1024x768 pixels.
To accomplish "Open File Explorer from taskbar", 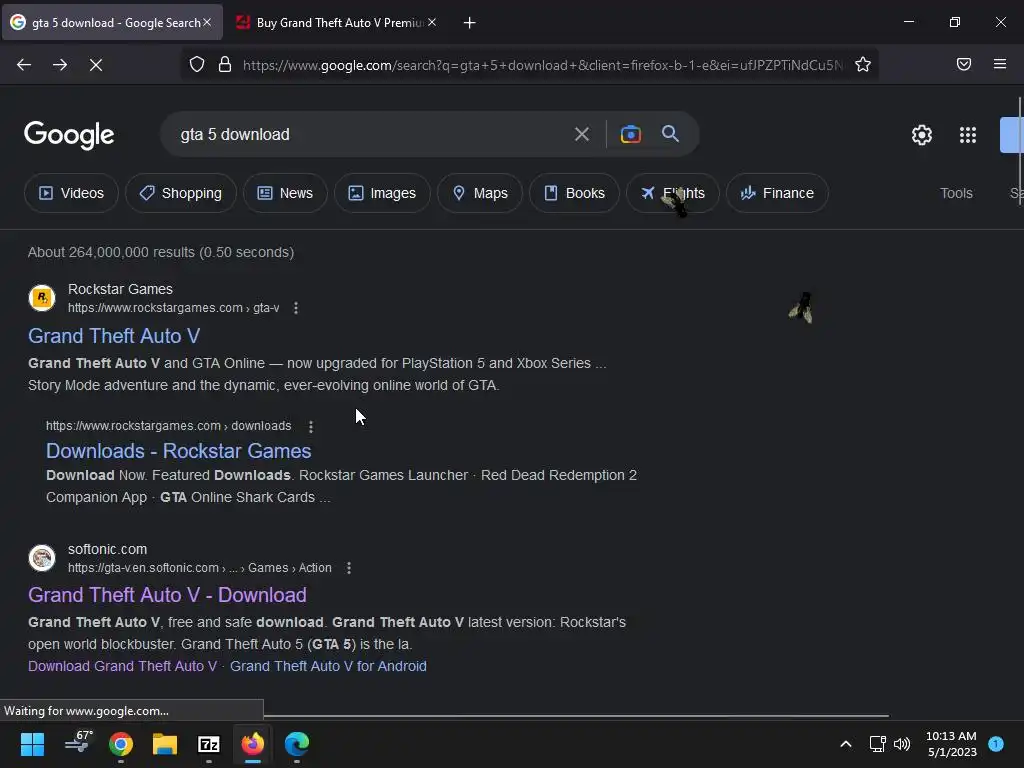I will coord(165,744).
